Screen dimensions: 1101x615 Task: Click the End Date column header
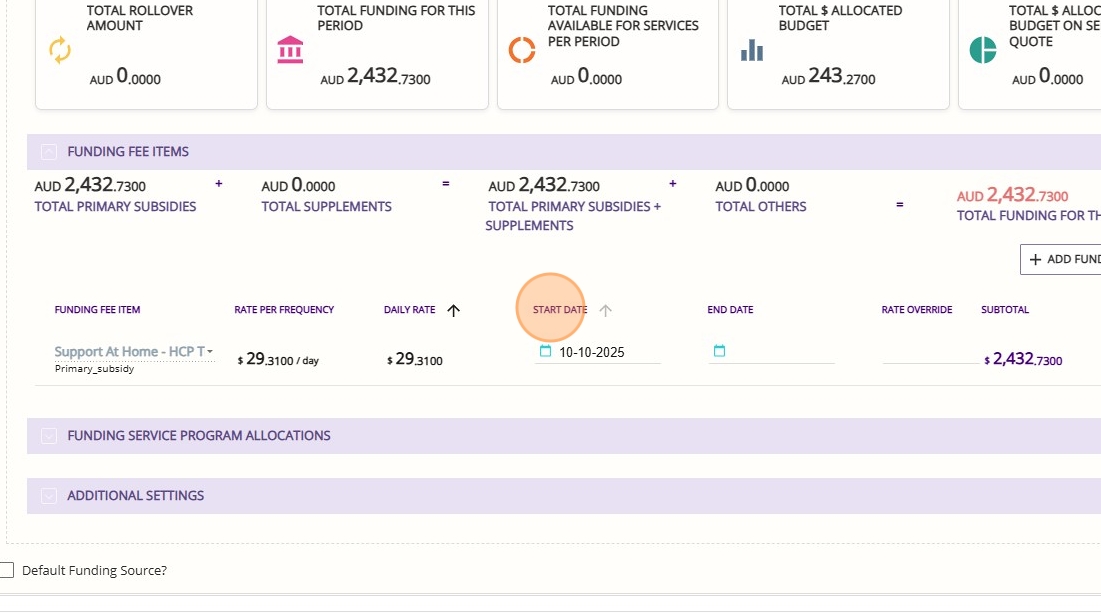[730, 310]
